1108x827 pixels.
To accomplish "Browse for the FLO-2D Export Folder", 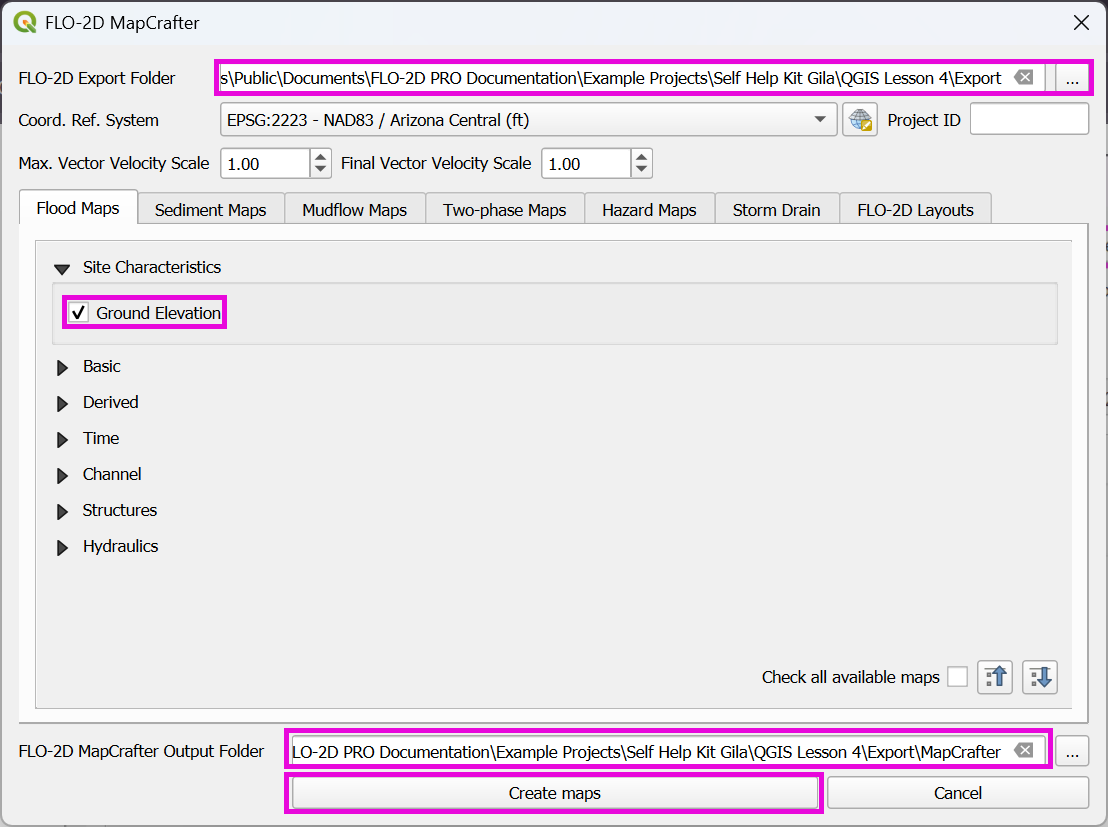I will pos(1072,79).
